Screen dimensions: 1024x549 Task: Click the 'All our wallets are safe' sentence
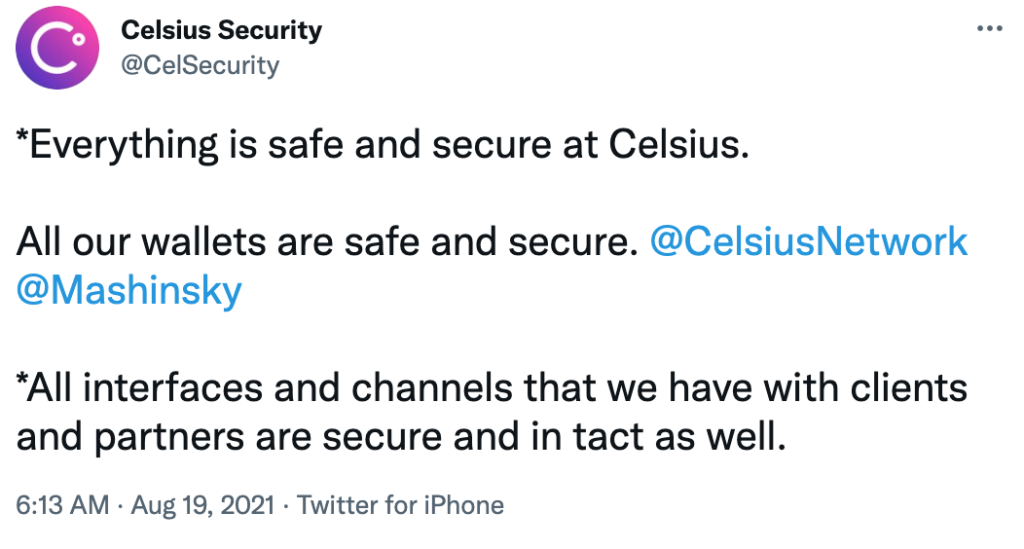coord(327,242)
